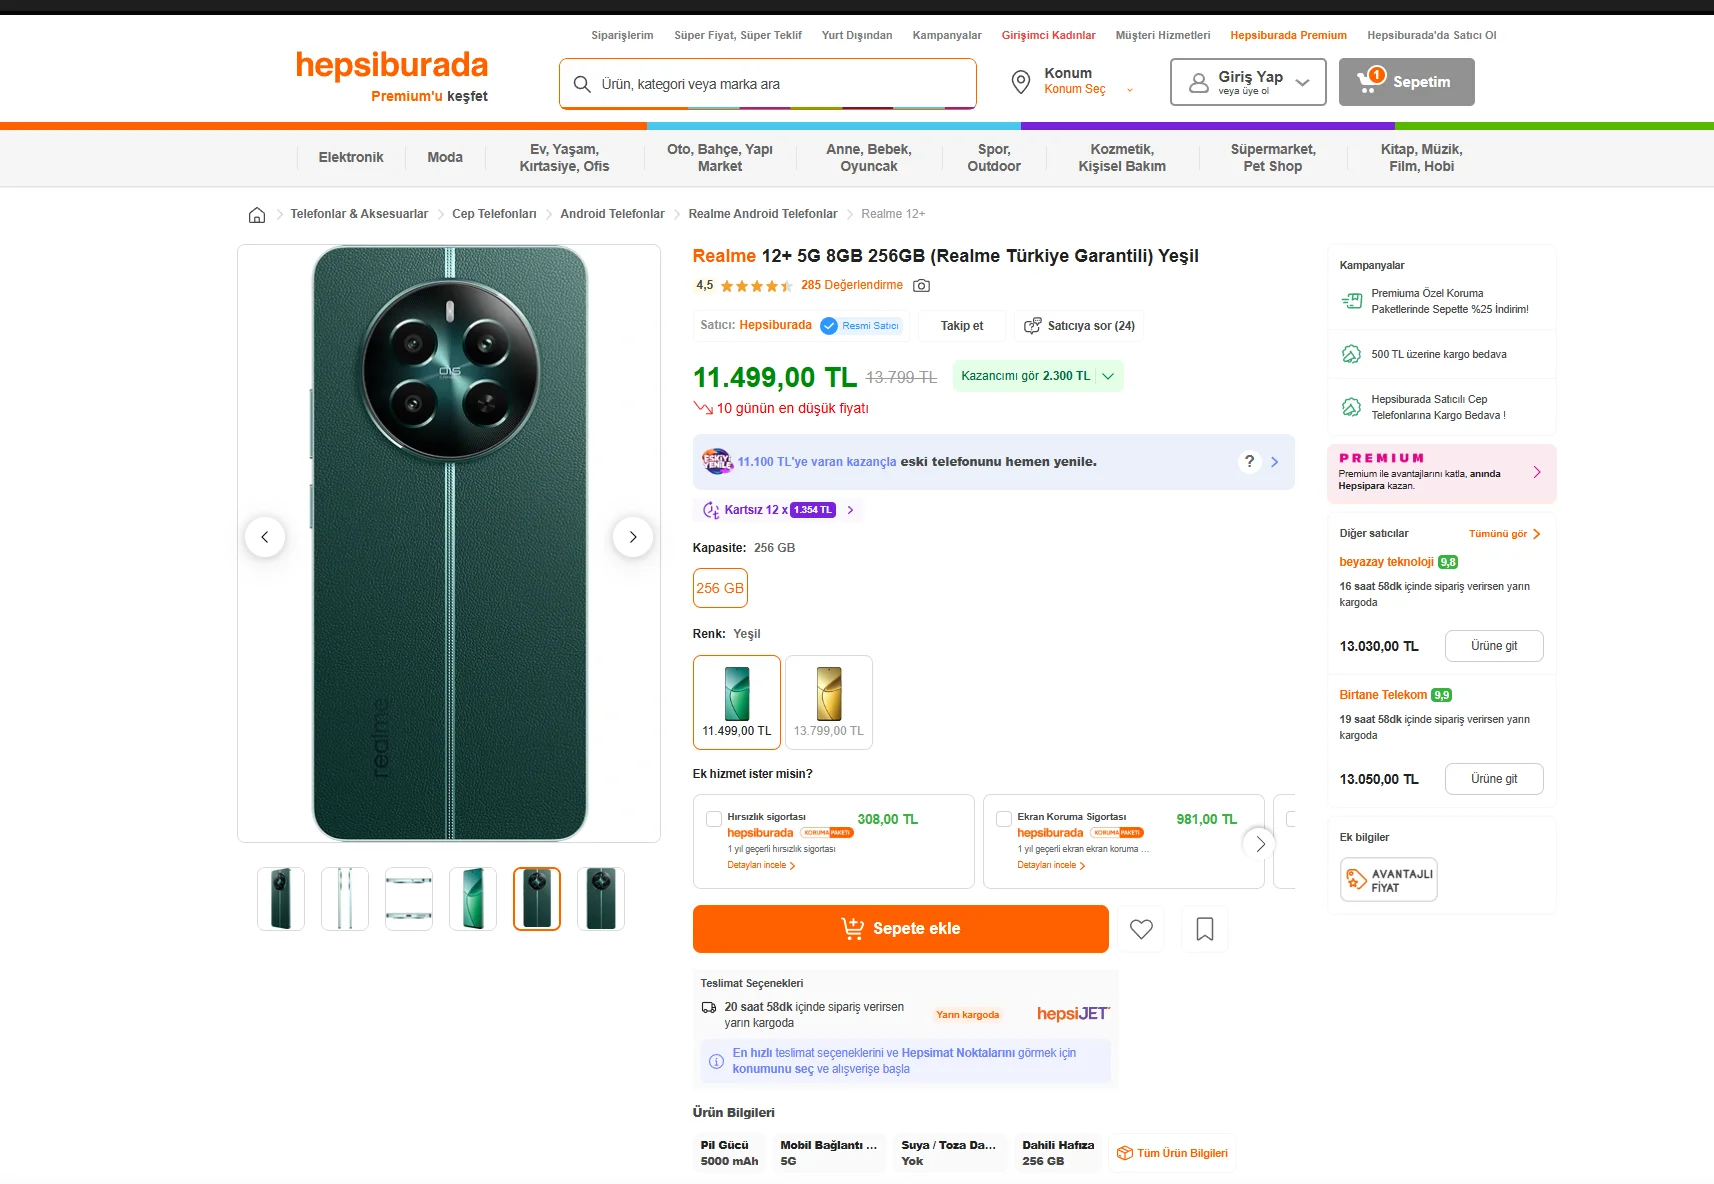This screenshot has width=1714, height=1184.
Task: Add product to favorites with heart icon
Action: coord(1141,929)
